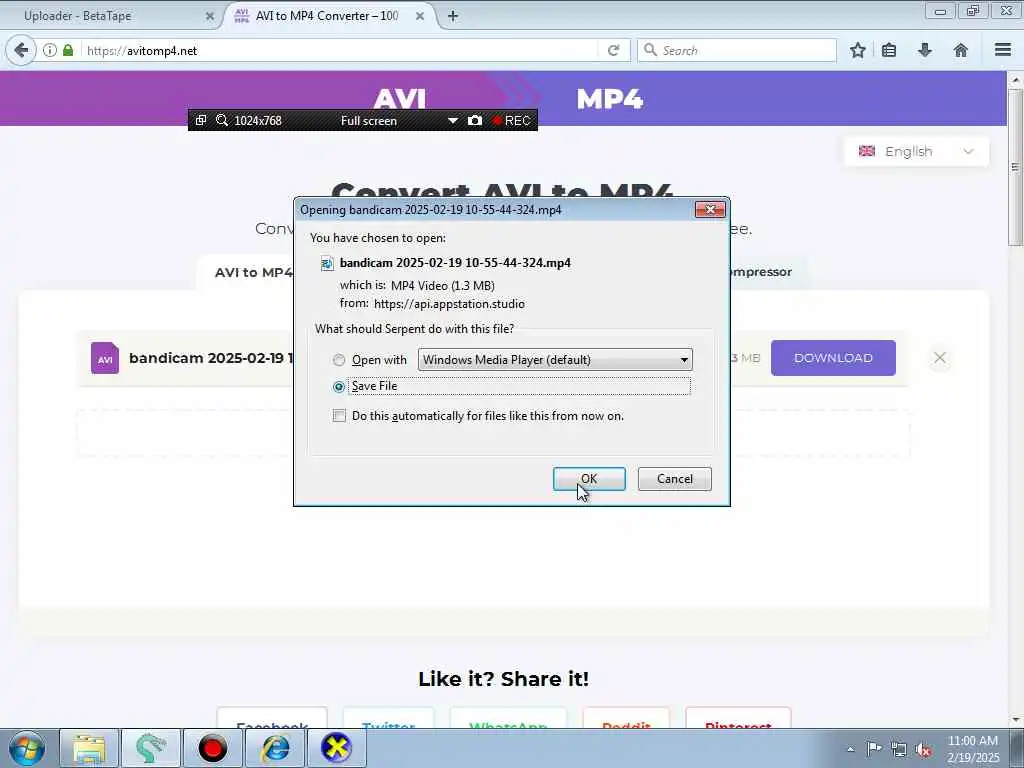
Task: Click Bandicam magnifier resolution icon
Action: click(x=222, y=120)
